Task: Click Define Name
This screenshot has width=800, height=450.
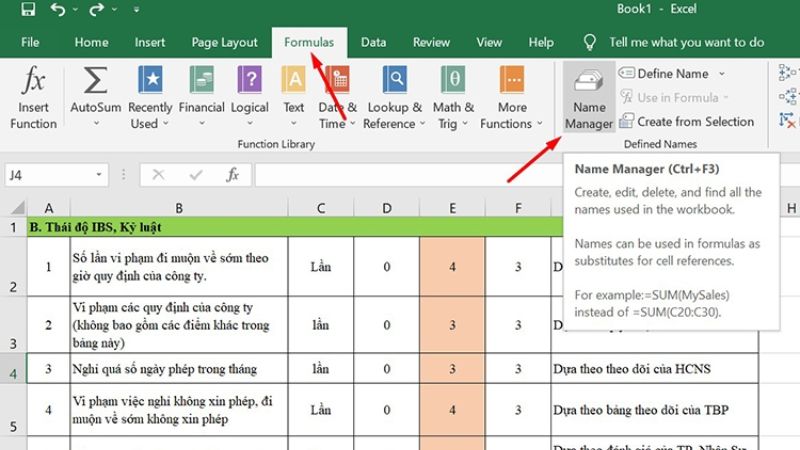Action: (664, 73)
